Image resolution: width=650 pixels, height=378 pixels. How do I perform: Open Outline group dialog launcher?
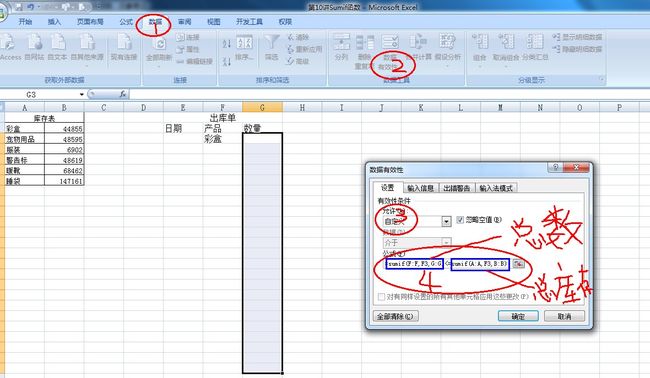[x=601, y=80]
